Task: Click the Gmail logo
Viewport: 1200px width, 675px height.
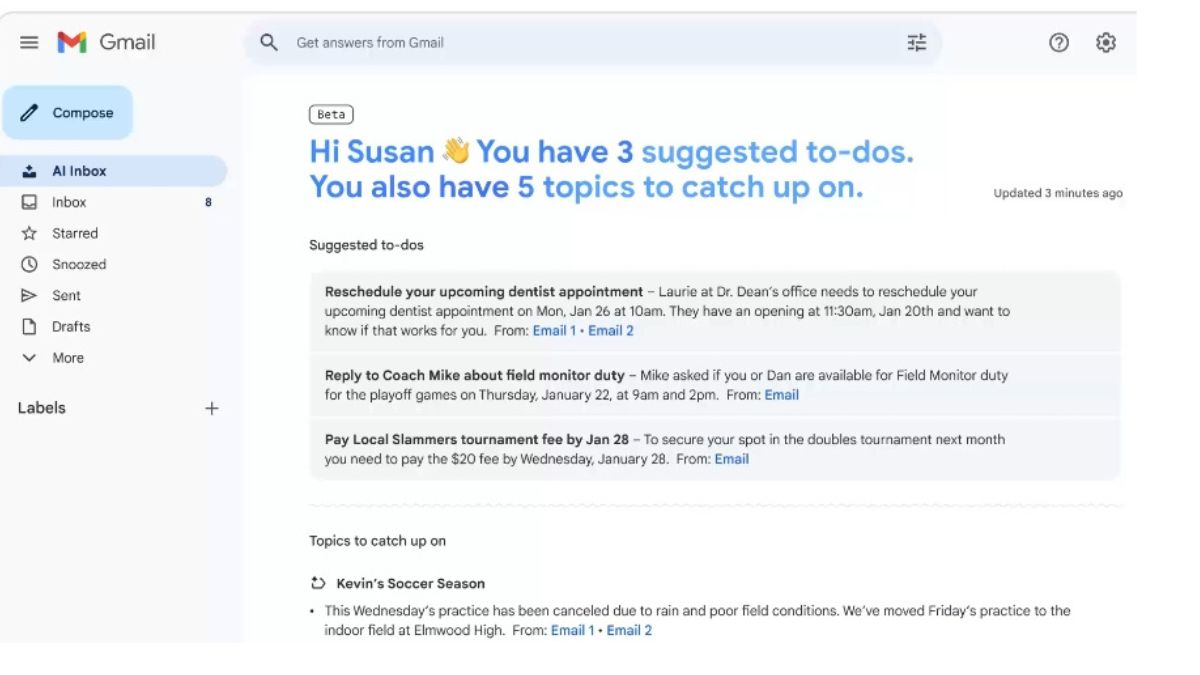Action: pyautogui.click(x=106, y=42)
